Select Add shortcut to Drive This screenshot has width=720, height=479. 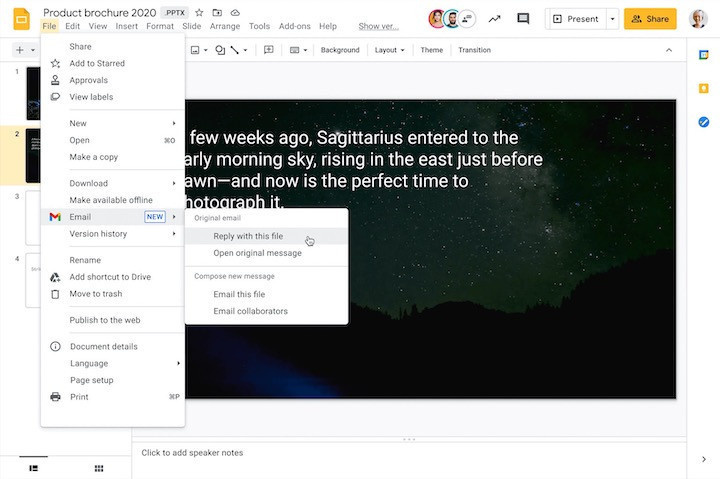[112, 277]
